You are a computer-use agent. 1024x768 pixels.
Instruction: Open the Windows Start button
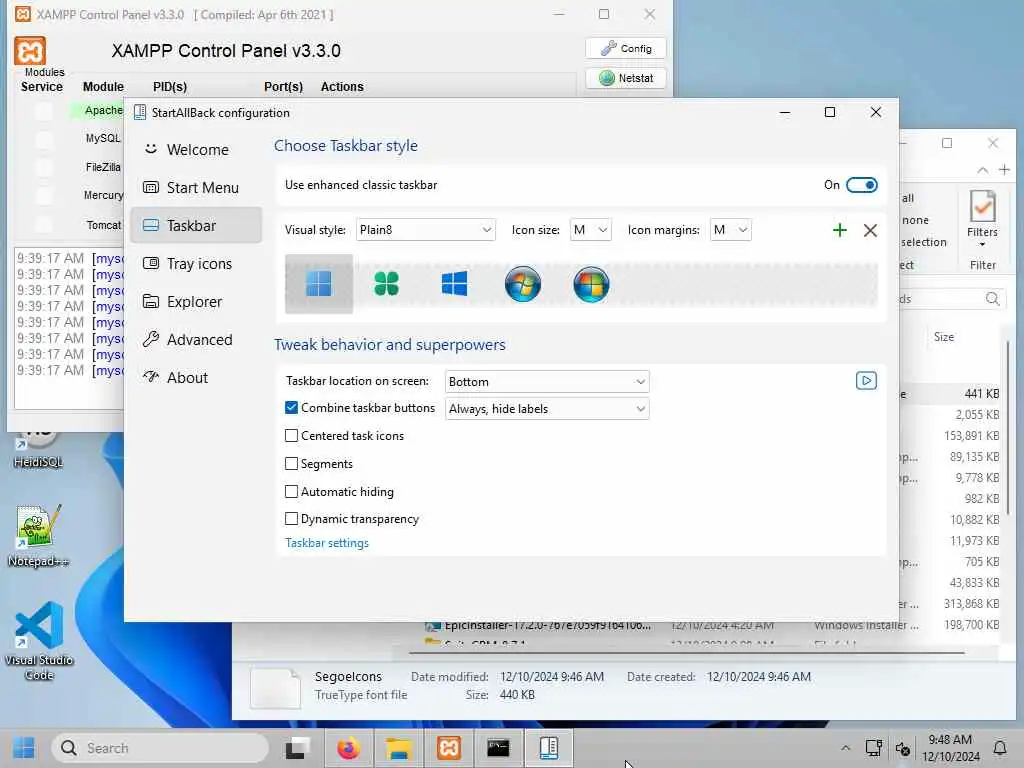point(24,748)
